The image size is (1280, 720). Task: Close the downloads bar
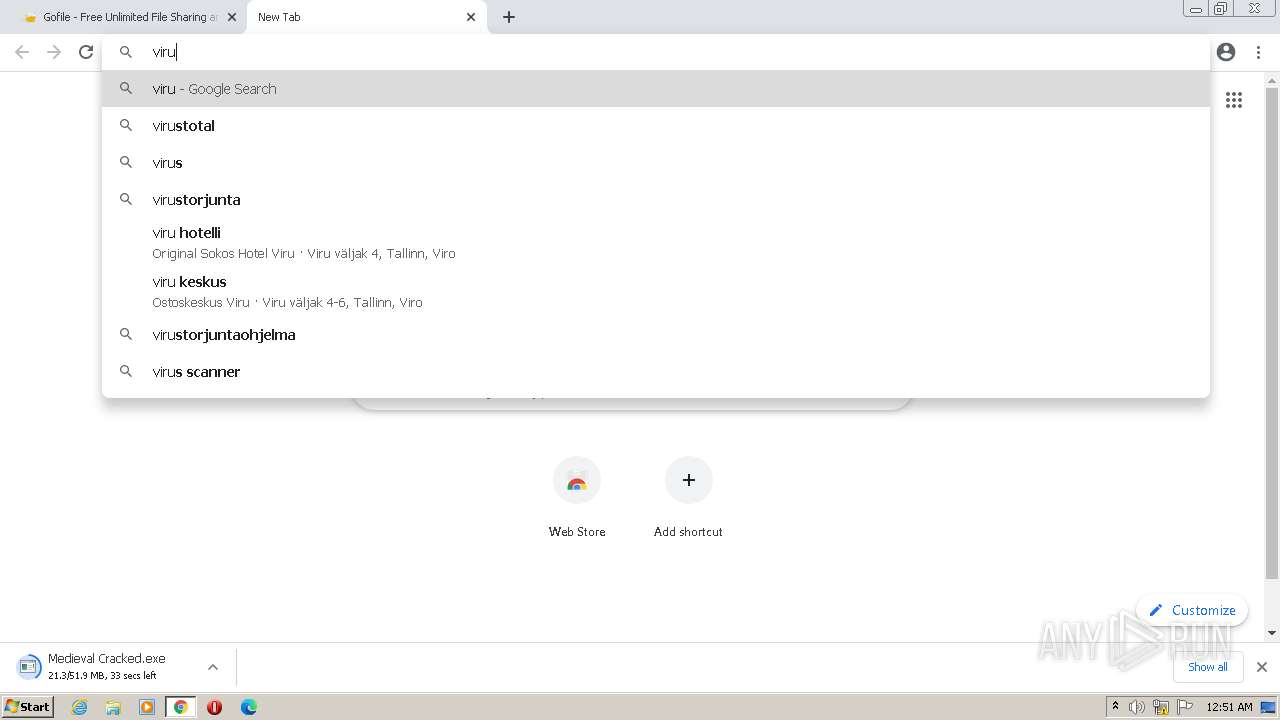click(1262, 667)
